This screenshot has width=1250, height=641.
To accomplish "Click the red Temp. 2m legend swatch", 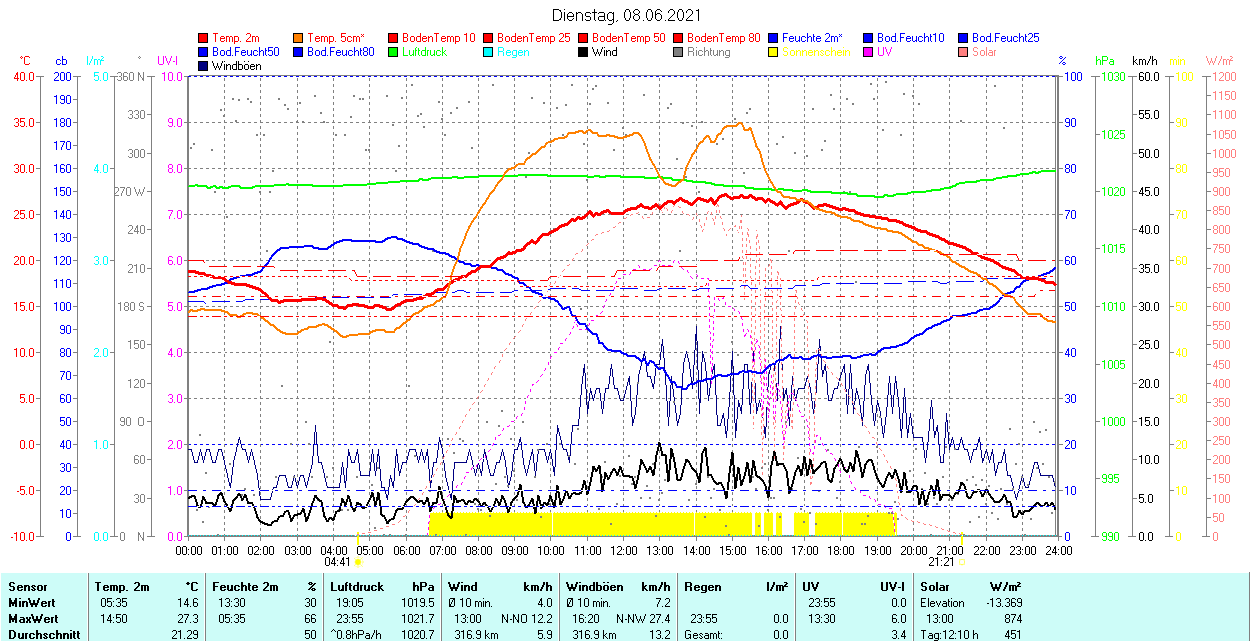I will pyautogui.click(x=204, y=38).
